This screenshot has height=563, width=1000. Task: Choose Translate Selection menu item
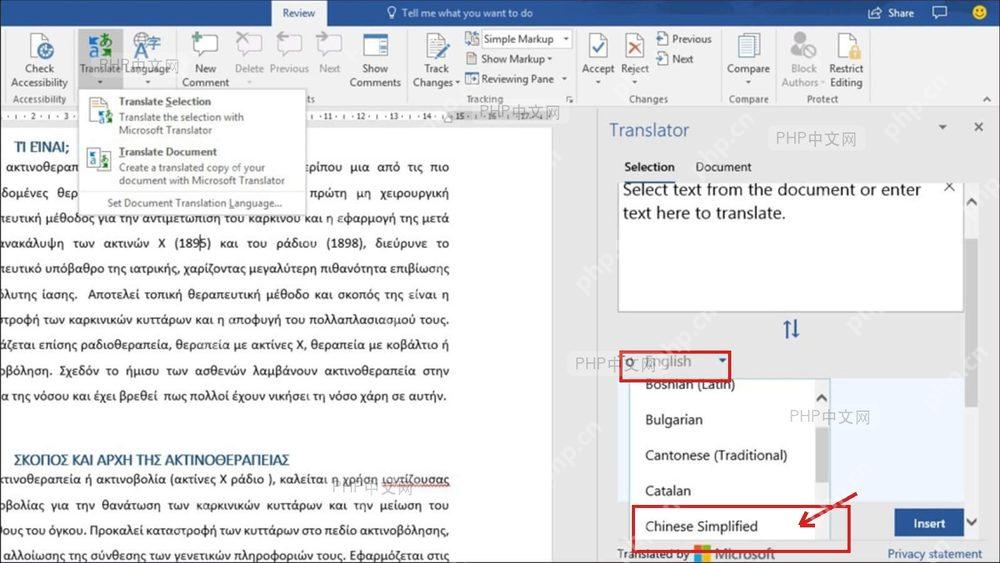[x=192, y=115]
